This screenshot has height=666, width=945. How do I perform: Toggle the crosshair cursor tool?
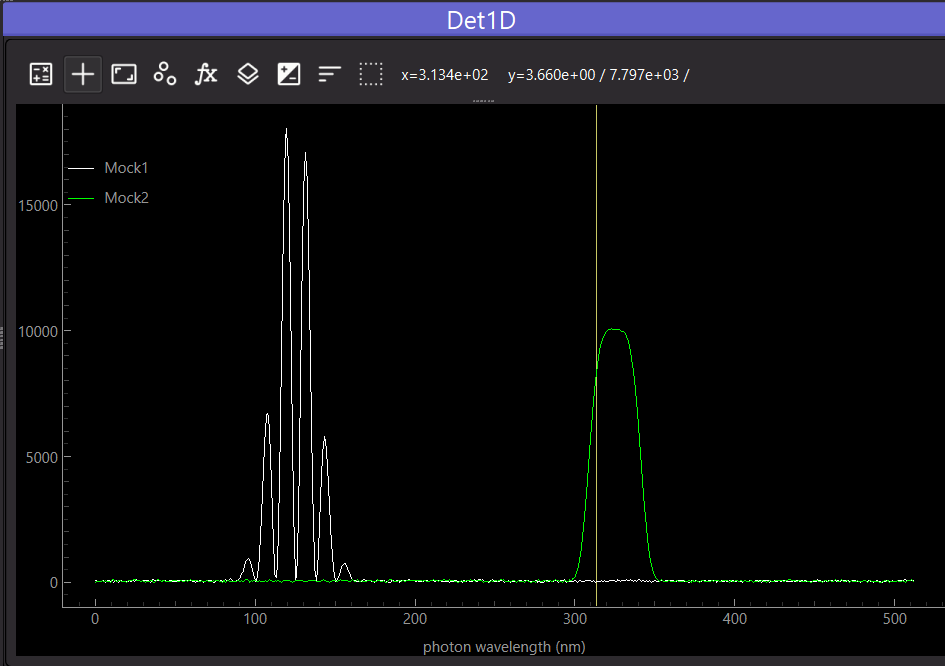[83, 75]
